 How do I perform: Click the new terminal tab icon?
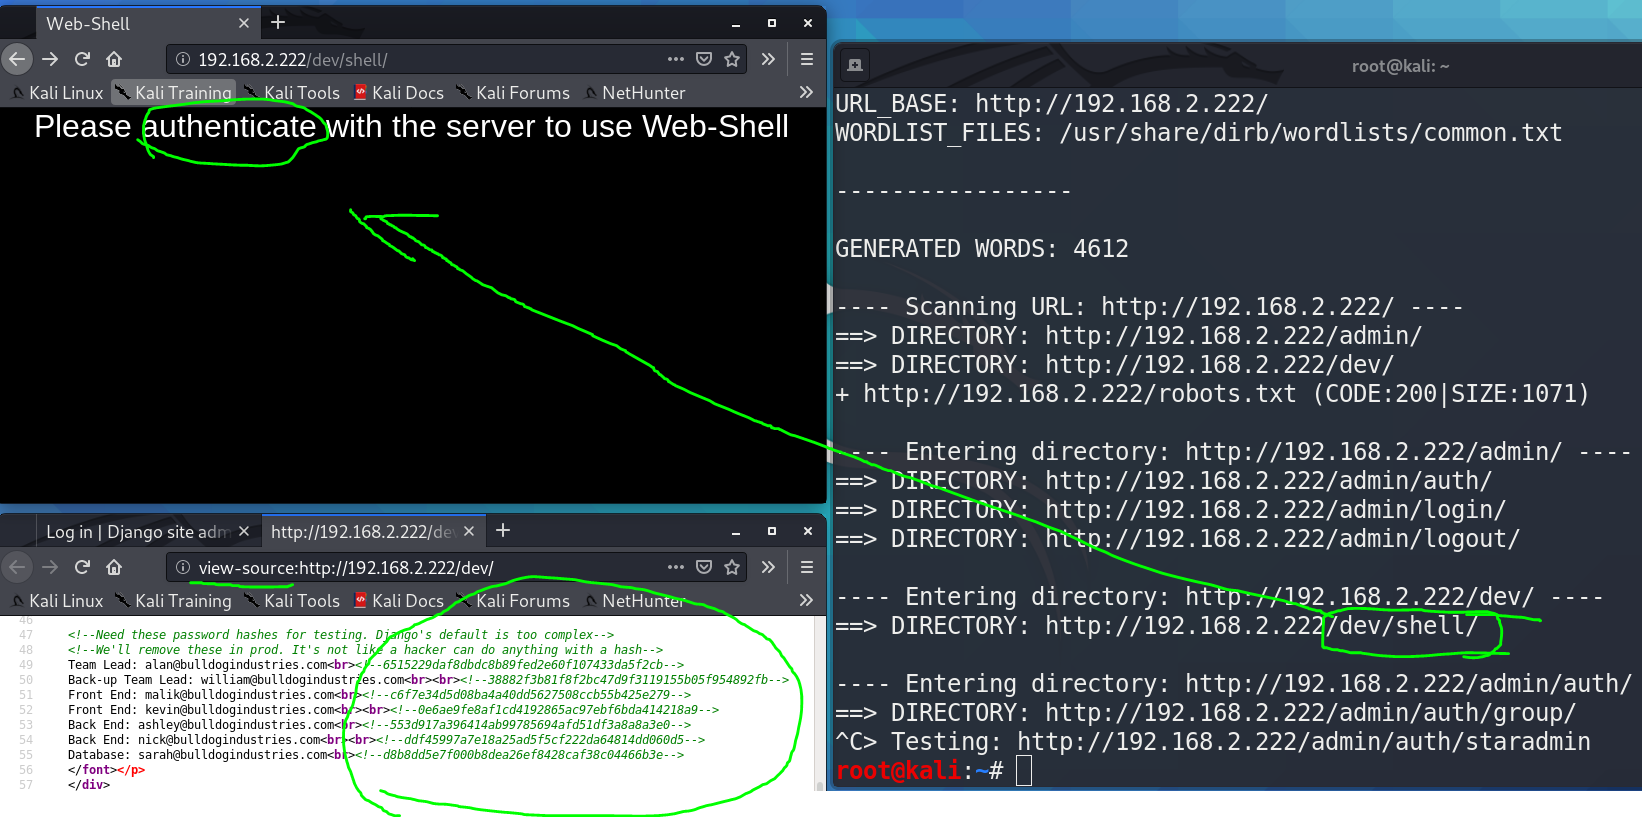[x=855, y=66]
